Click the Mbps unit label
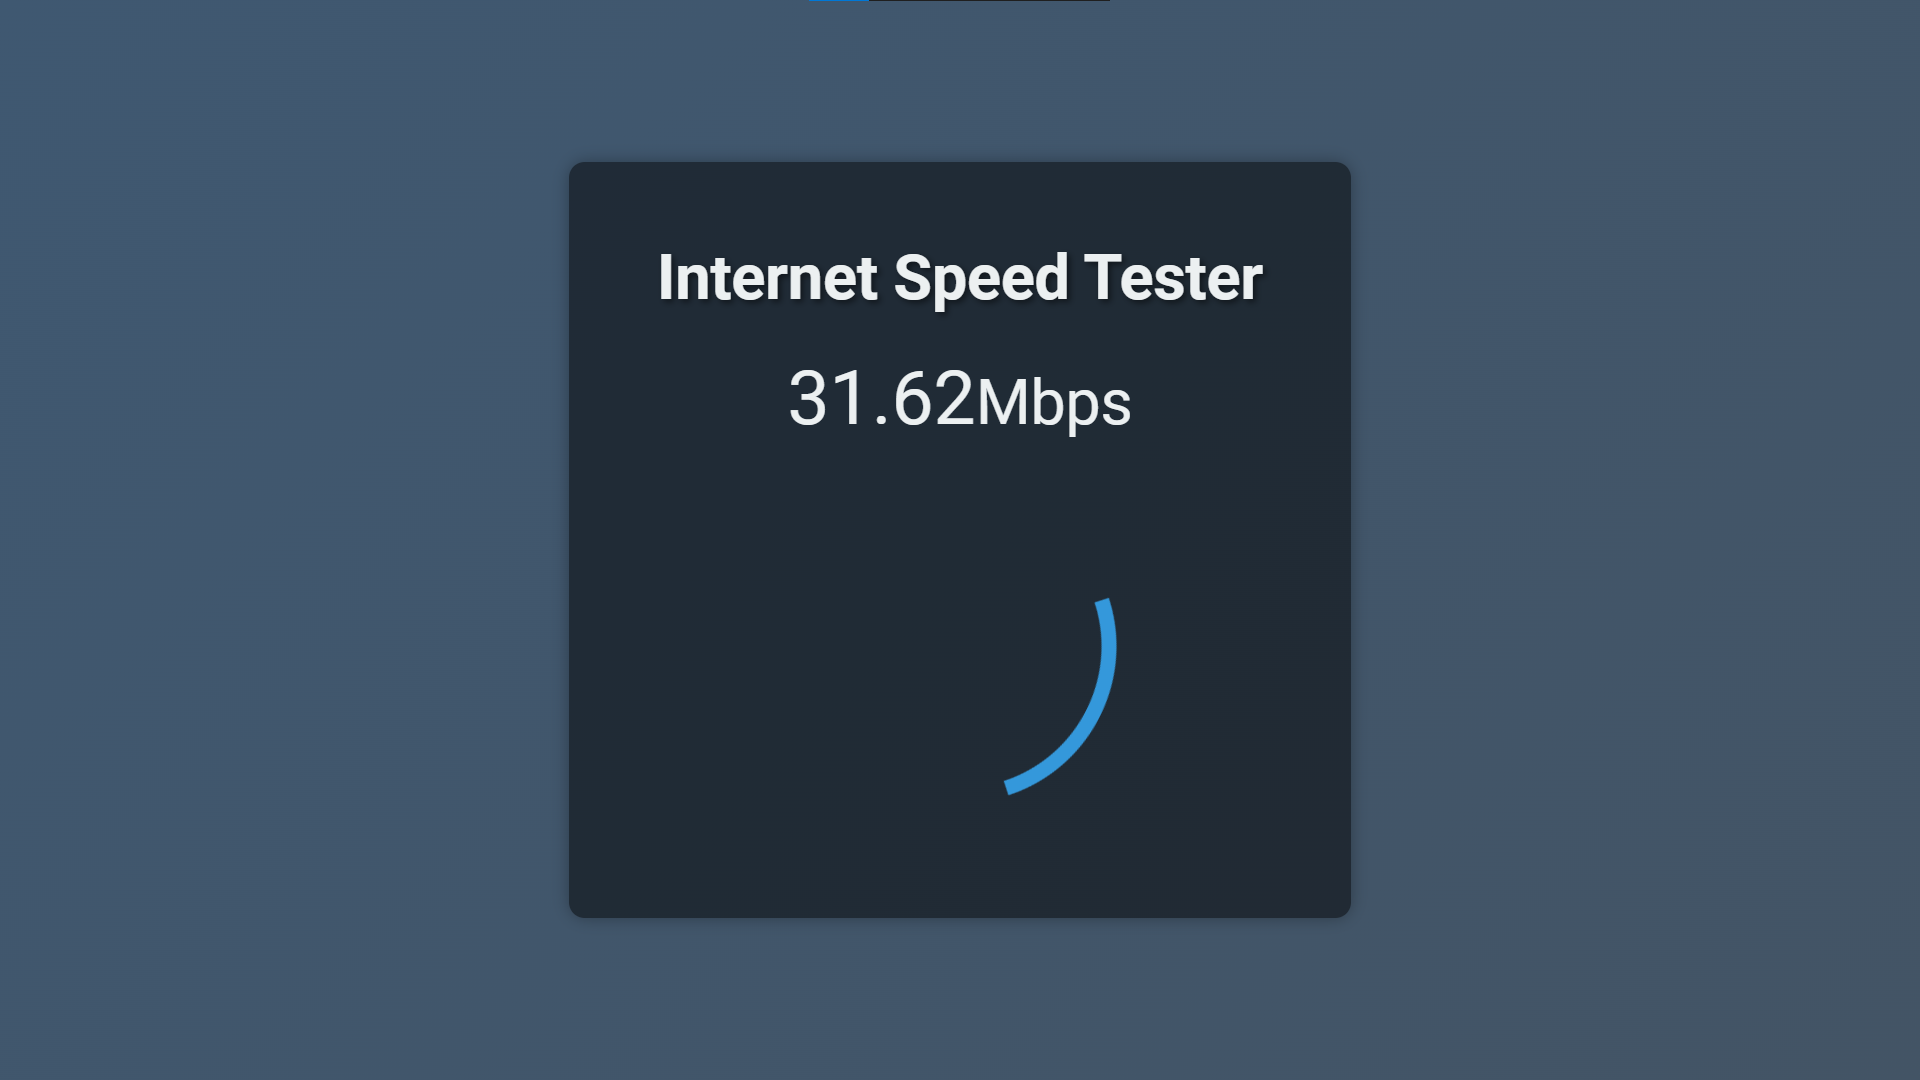The height and width of the screenshot is (1080, 1920). coord(1054,403)
